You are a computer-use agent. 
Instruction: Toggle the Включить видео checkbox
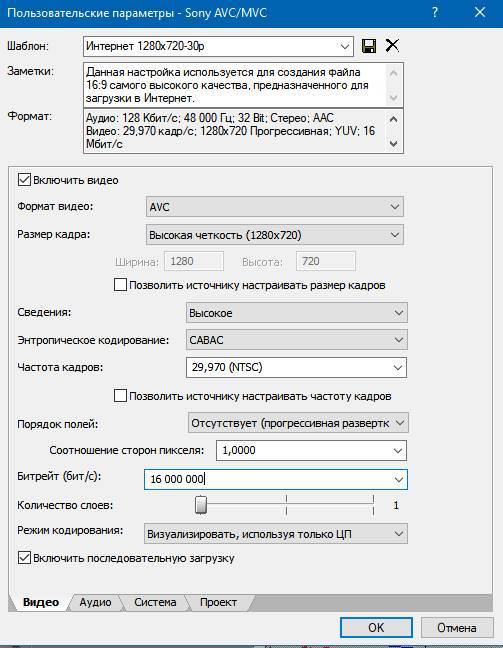(24, 180)
